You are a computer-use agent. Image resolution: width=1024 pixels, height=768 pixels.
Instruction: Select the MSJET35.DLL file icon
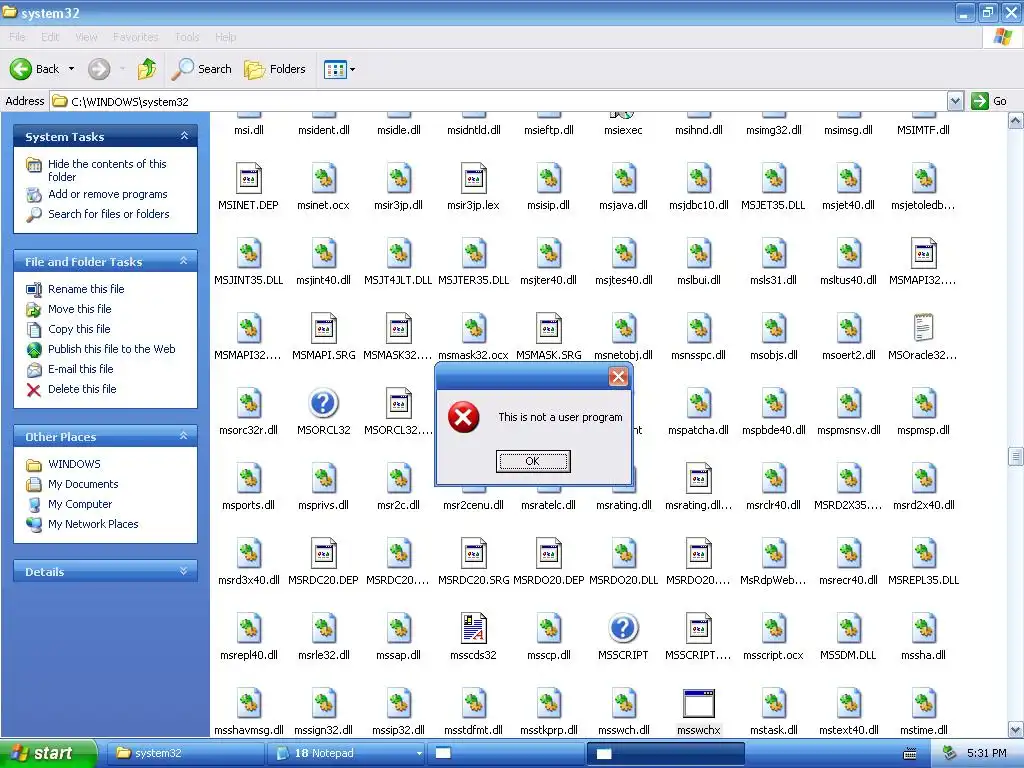click(774, 178)
